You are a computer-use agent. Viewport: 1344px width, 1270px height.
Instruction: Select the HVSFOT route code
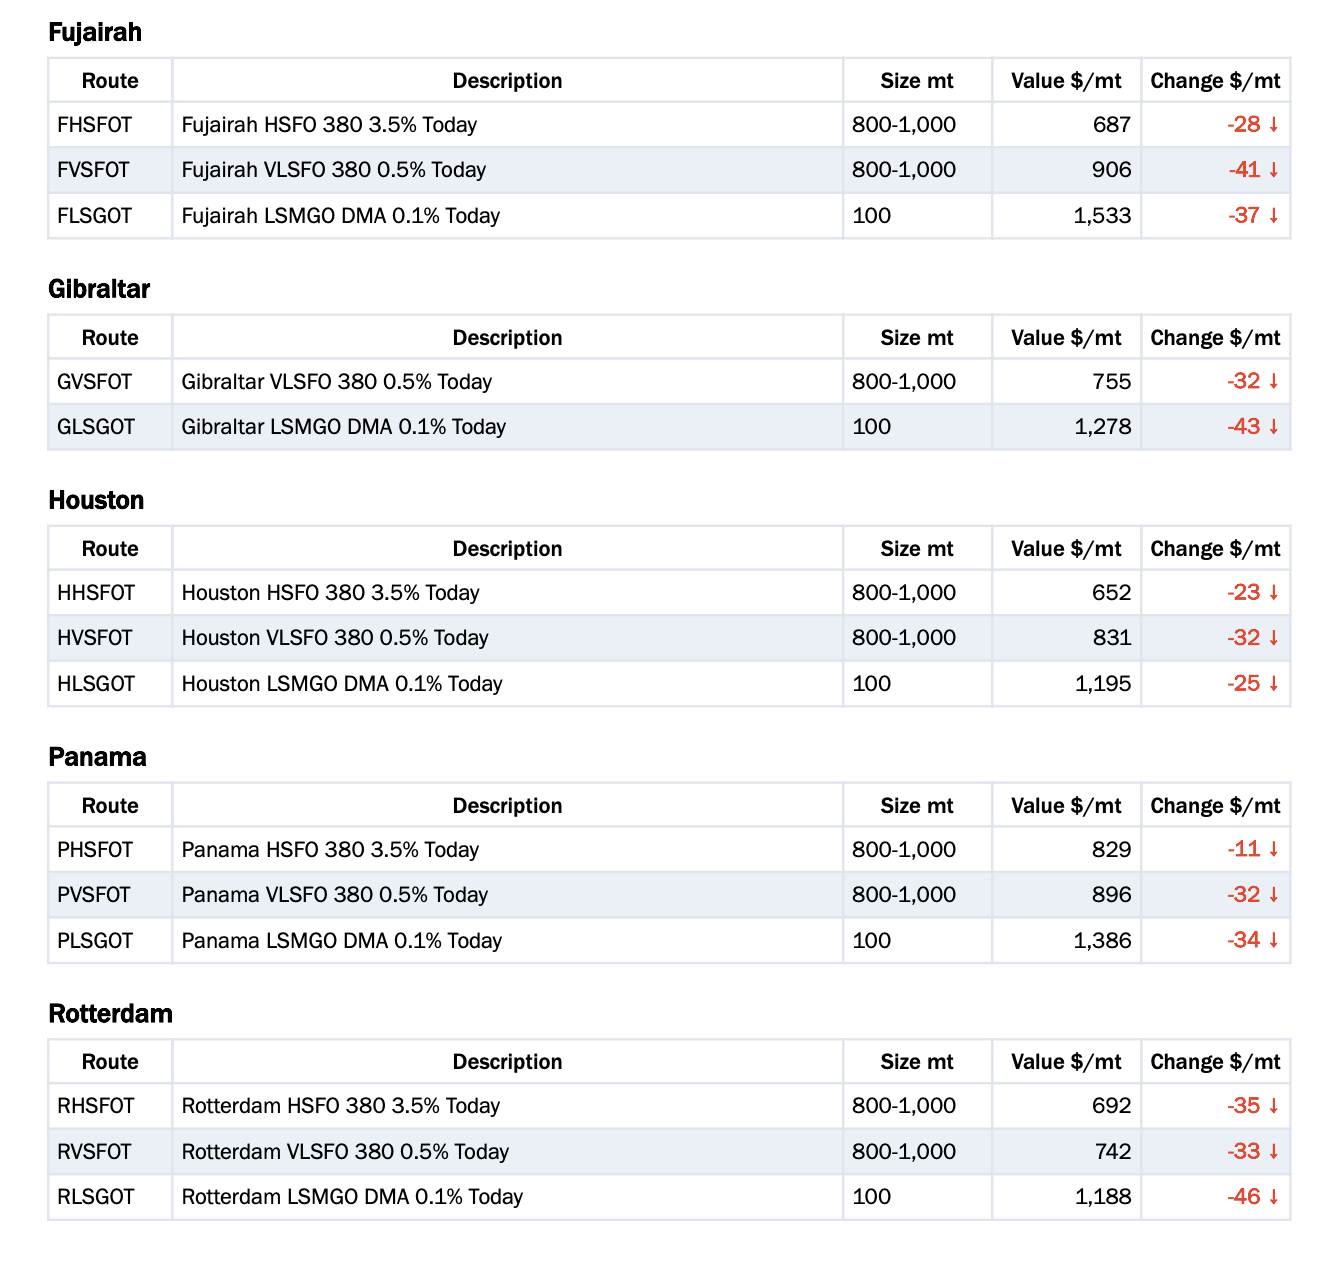coord(95,638)
